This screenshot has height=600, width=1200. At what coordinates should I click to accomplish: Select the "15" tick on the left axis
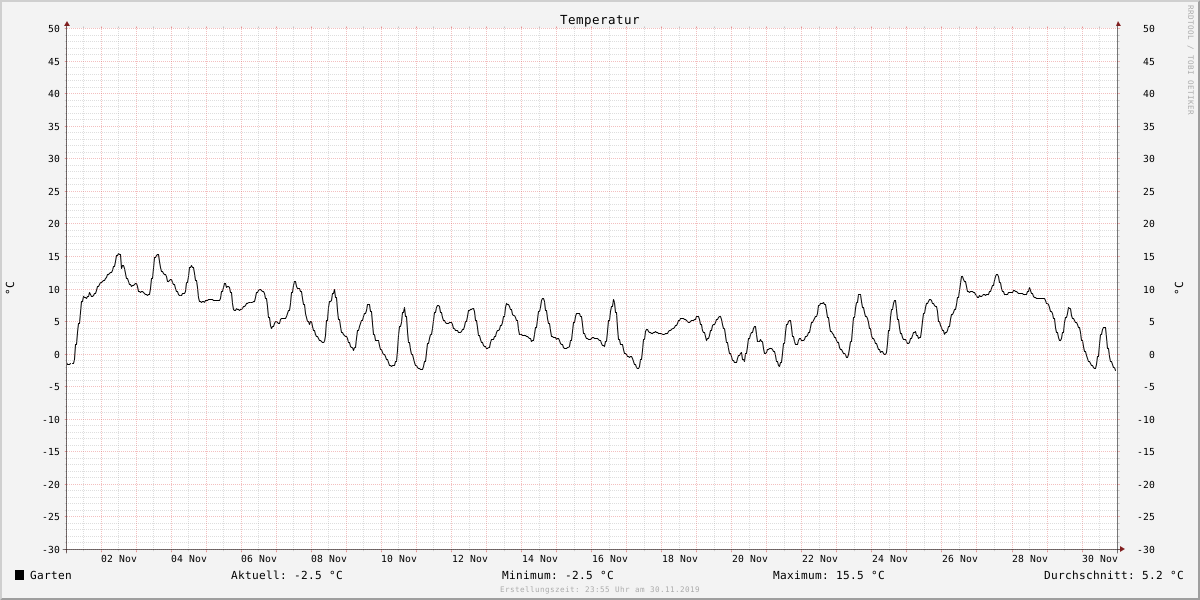pyautogui.click(x=54, y=257)
